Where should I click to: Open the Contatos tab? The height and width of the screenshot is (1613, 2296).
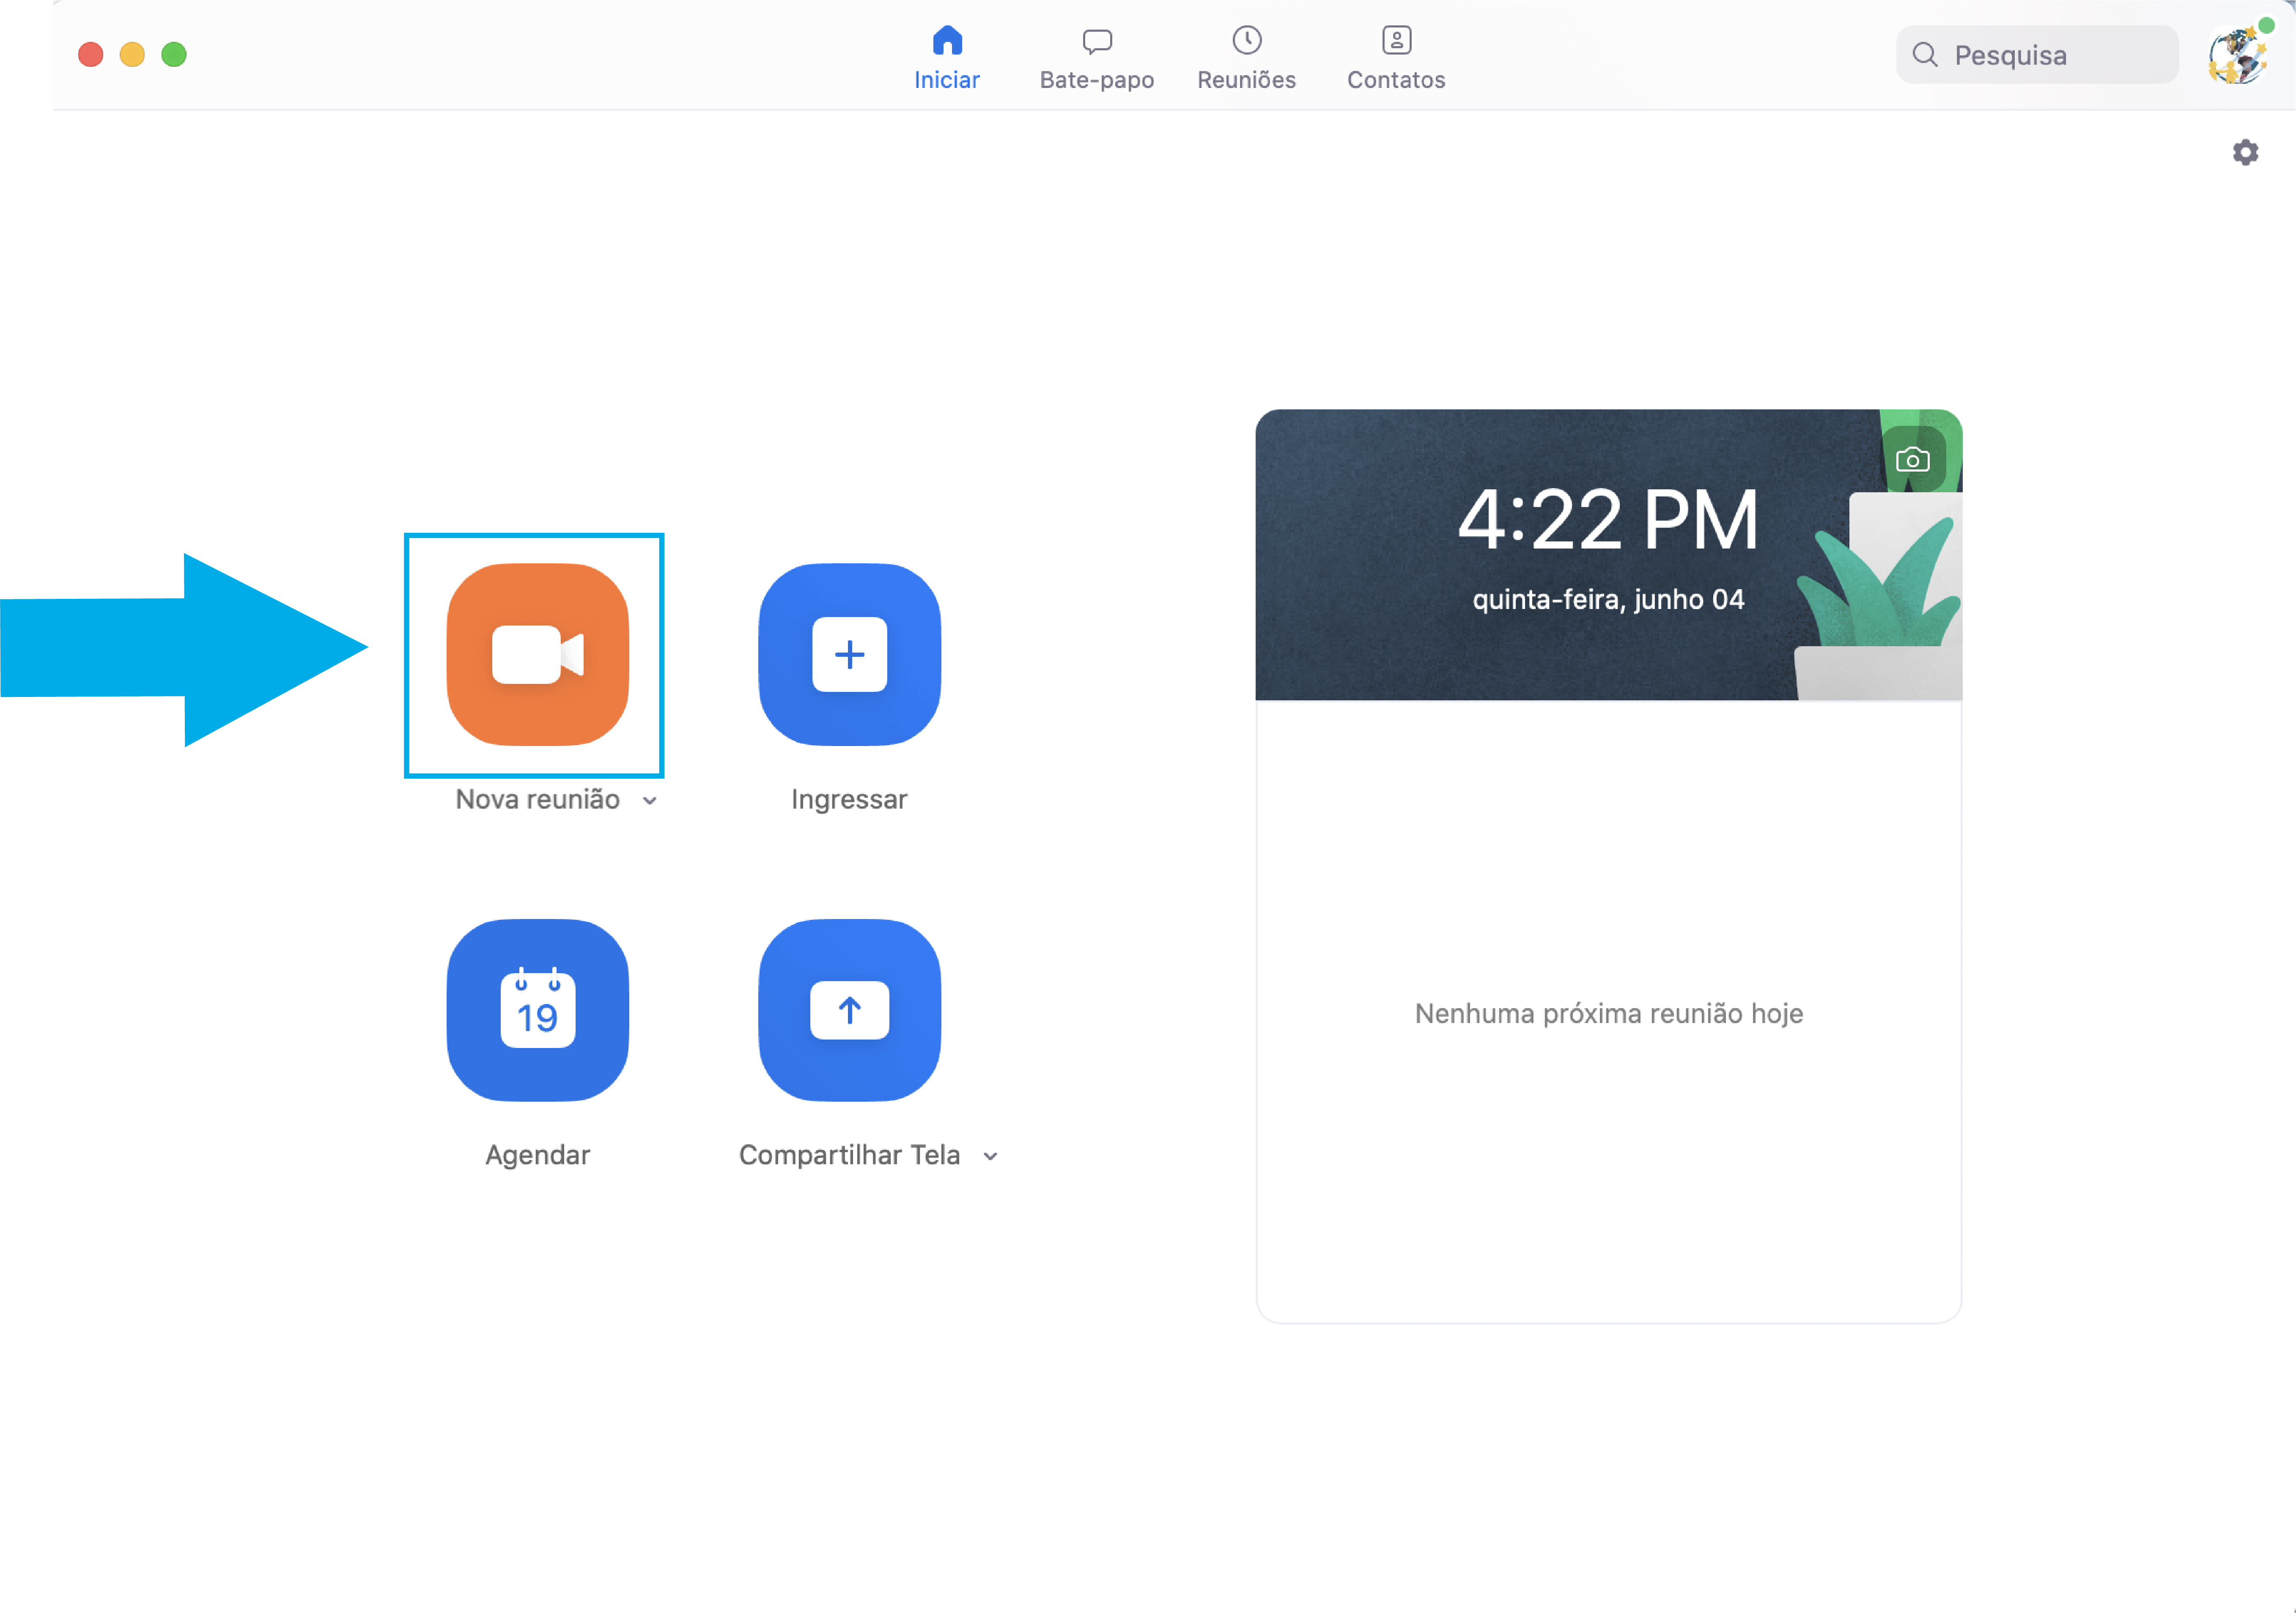[x=1396, y=58]
